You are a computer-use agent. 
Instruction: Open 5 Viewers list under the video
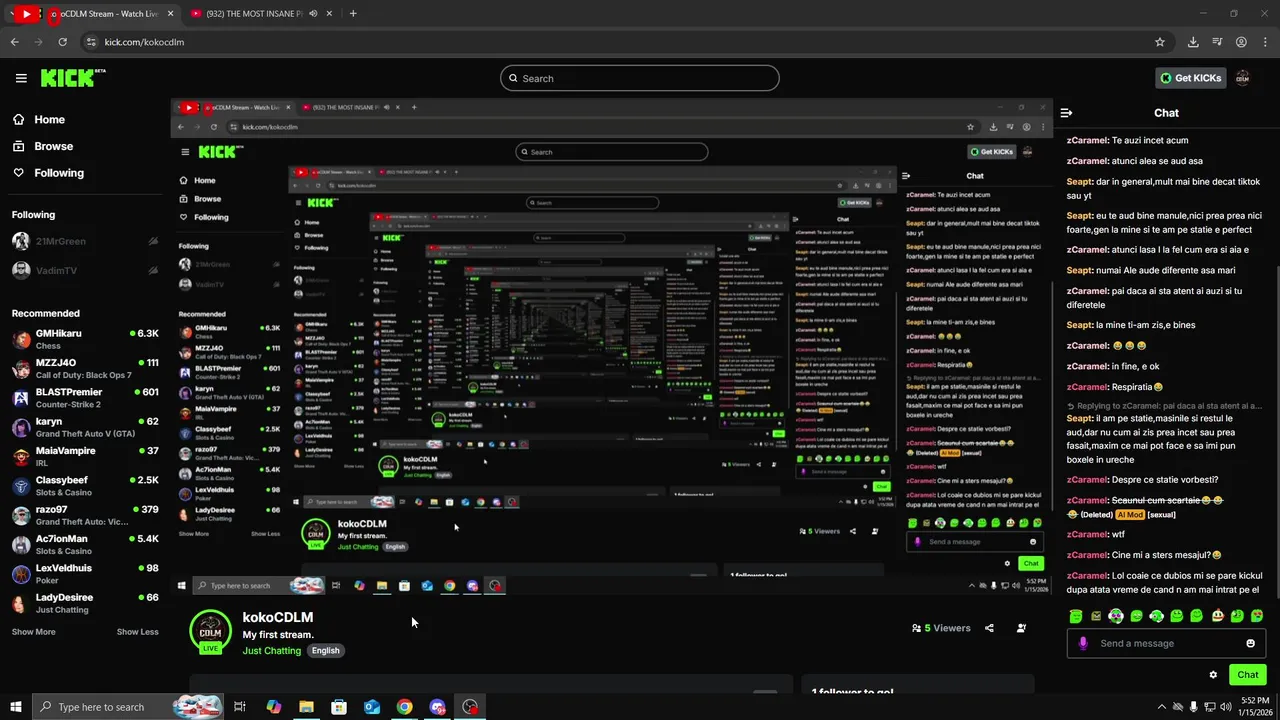point(941,628)
